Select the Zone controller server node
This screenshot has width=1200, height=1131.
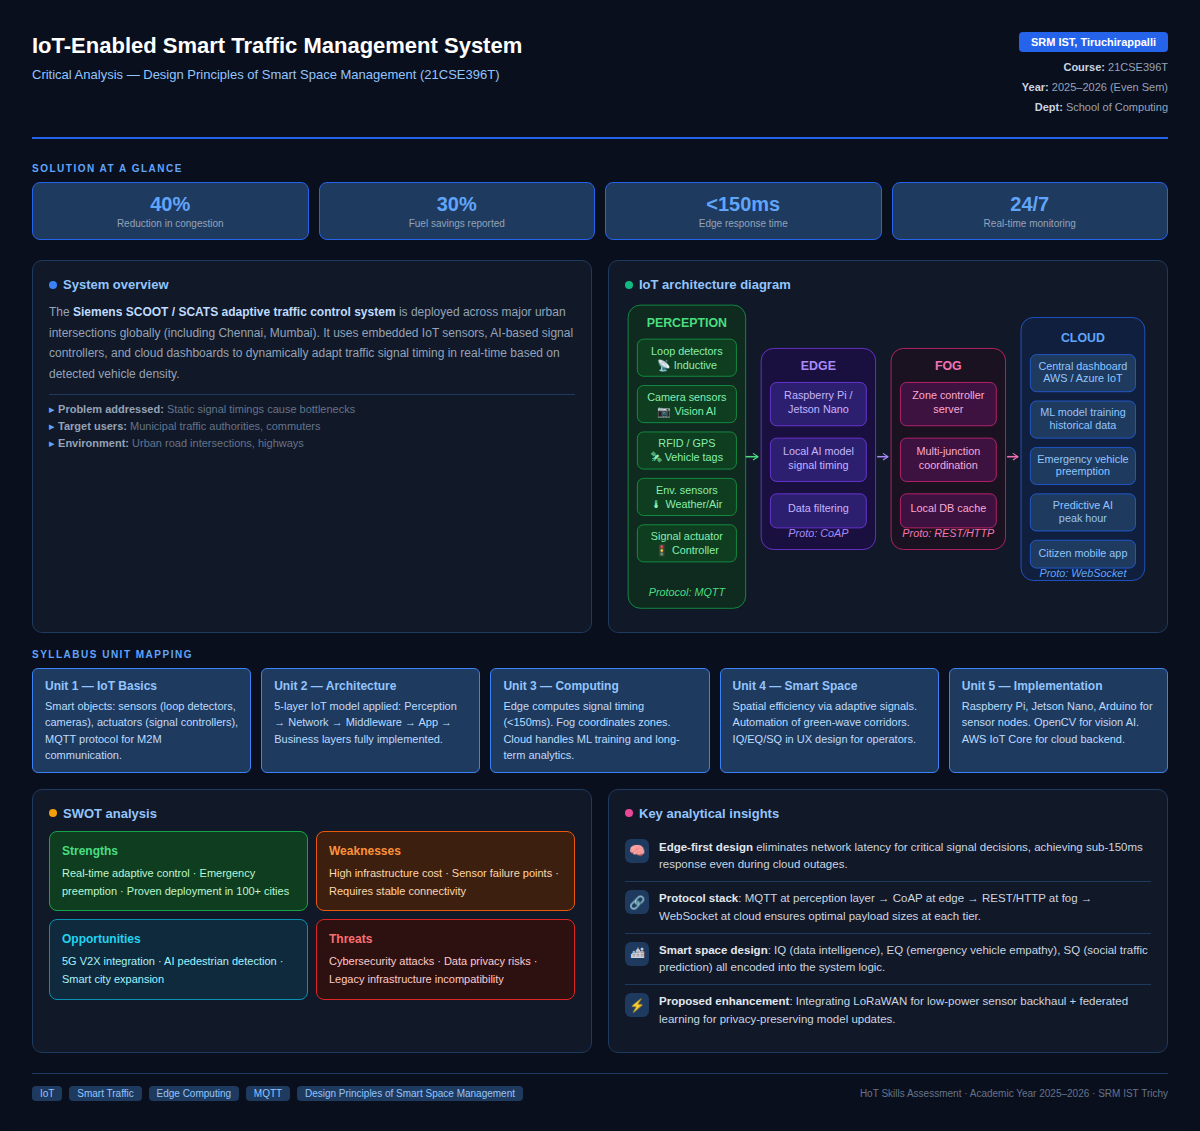click(x=948, y=403)
